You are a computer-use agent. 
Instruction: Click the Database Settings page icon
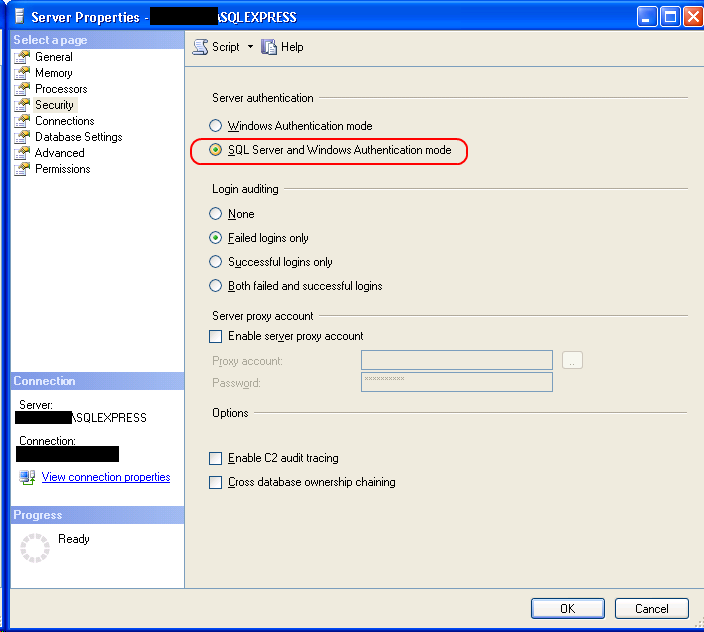22,137
